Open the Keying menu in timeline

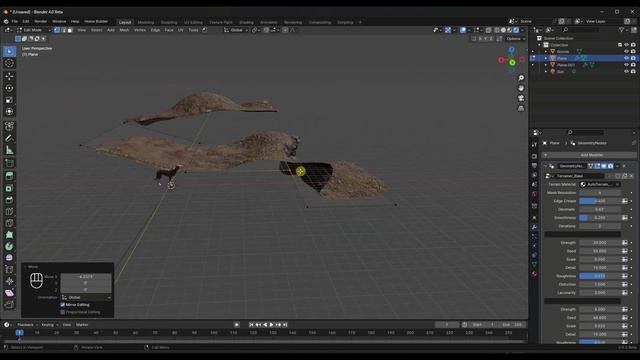[49, 325]
